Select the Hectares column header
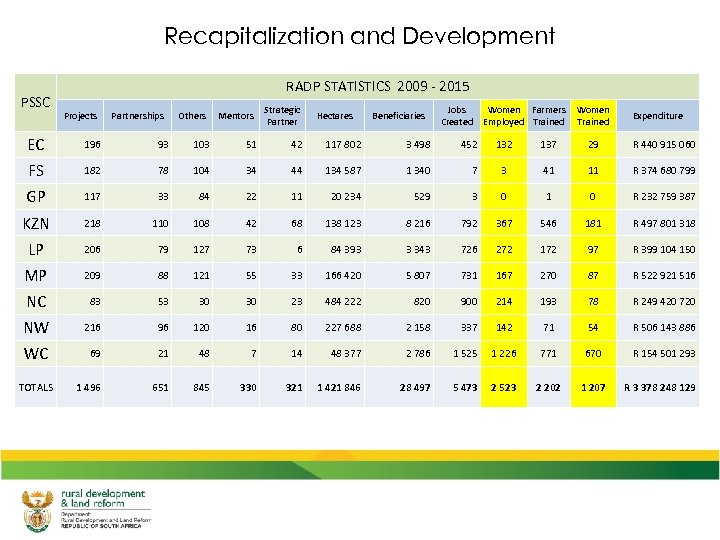Image resolution: width=720 pixels, height=540 pixels. click(335, 116)
